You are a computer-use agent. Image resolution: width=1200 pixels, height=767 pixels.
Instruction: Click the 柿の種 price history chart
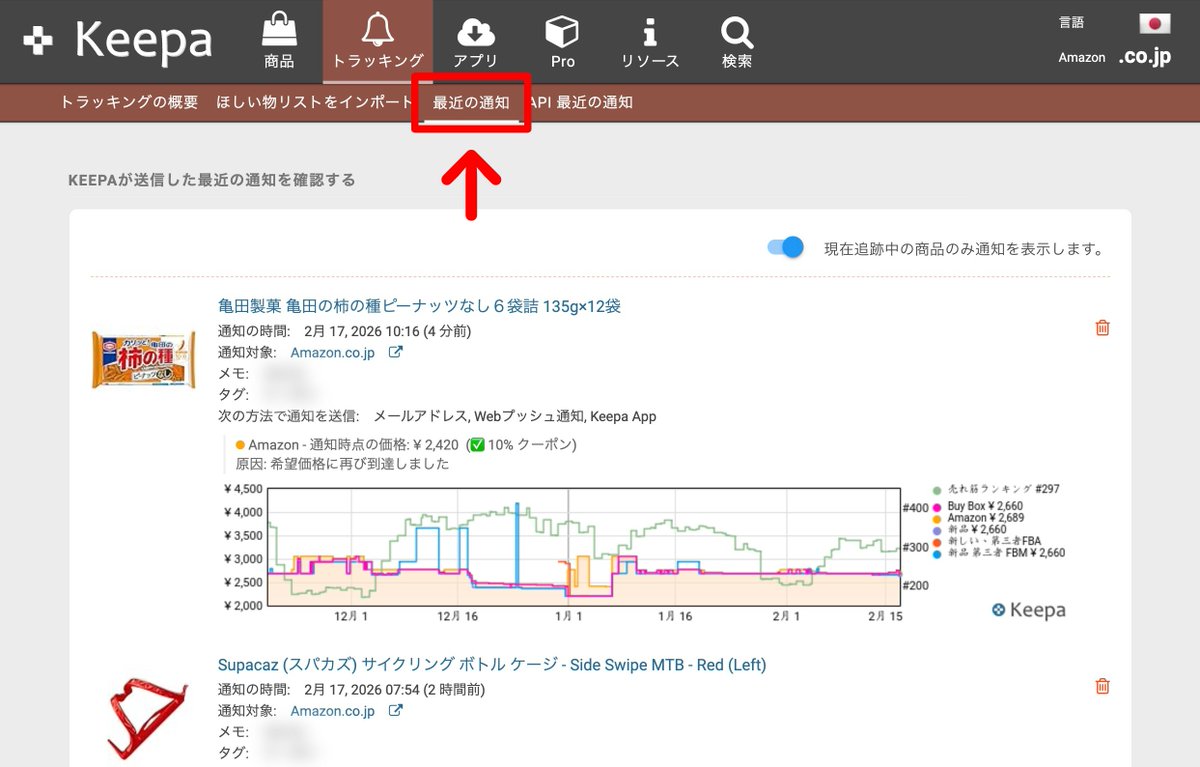585,547
